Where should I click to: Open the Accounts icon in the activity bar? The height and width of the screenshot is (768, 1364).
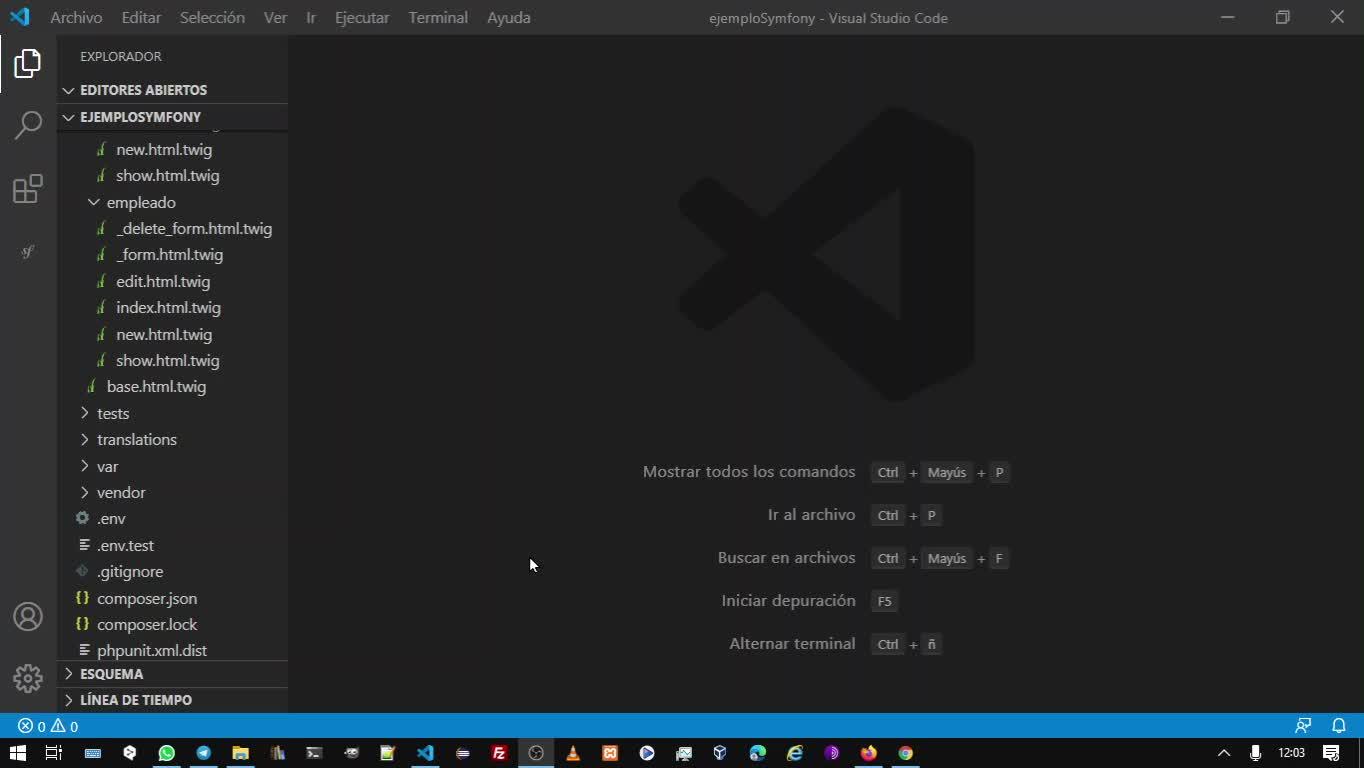tap(28, 617)
